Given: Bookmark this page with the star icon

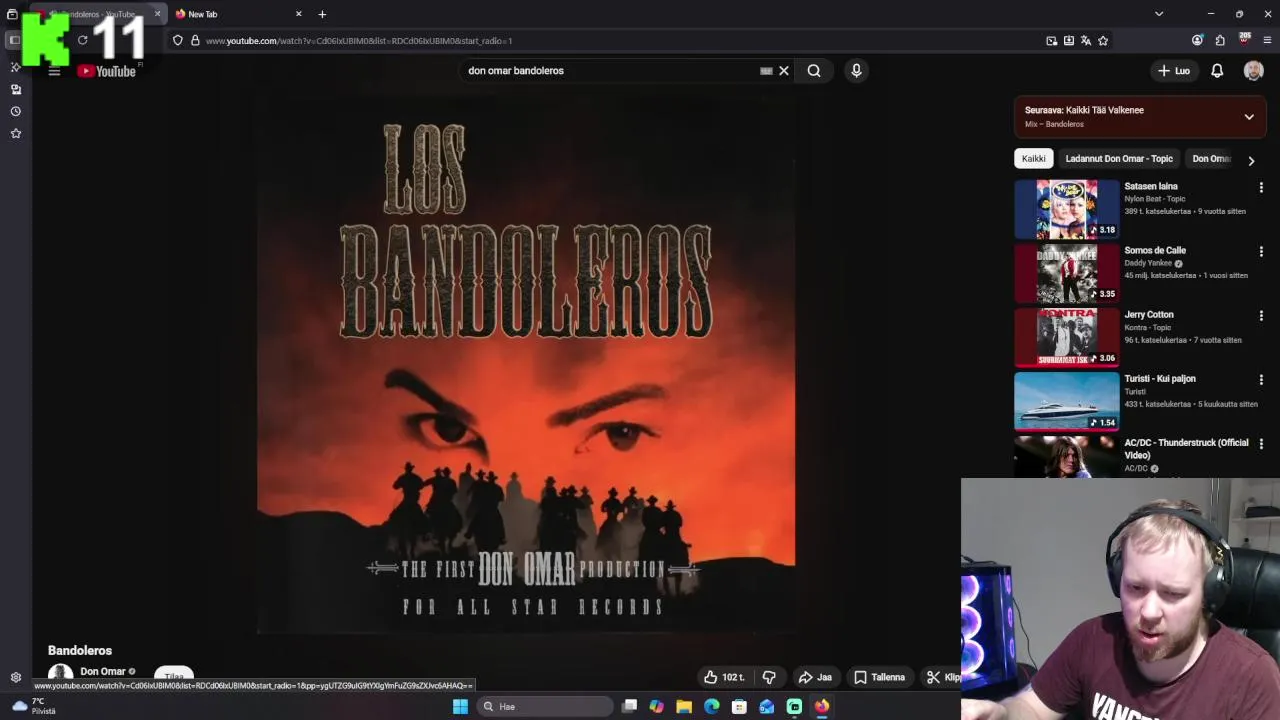Looking at the screenshot, I should [1103, 41].
